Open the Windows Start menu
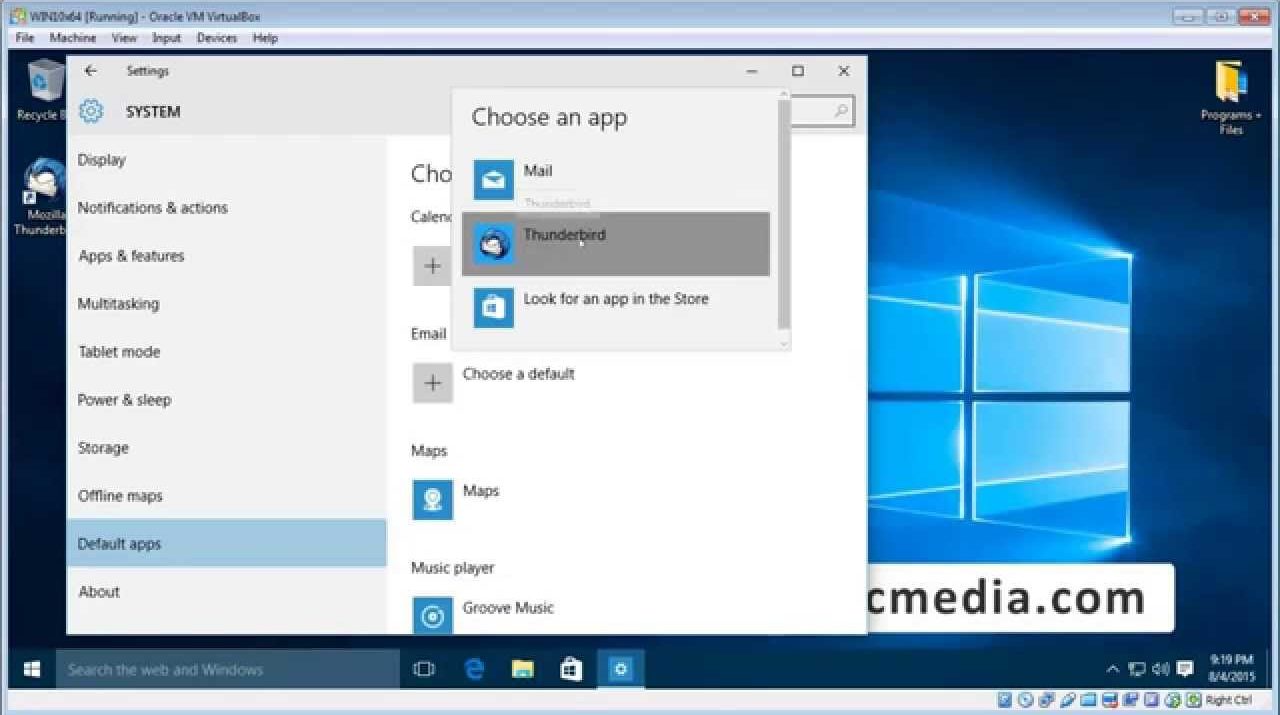Image resolution: width=1280 pixels, height=715 pixels. point(32,669)
